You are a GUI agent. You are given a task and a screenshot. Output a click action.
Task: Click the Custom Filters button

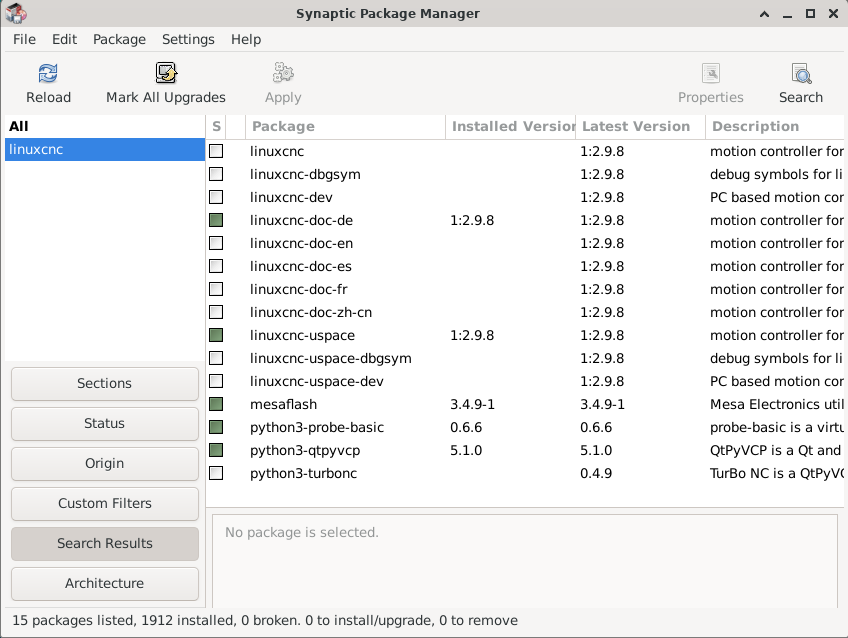coord(105,503)
